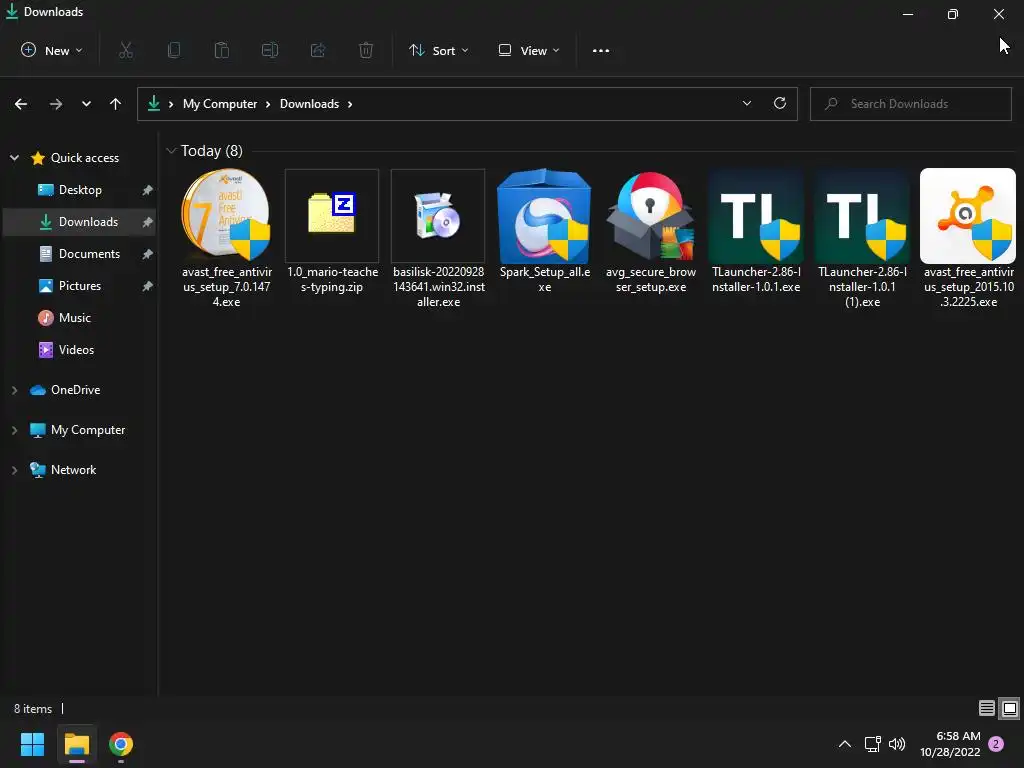Open Google Chrome from the taskbar
Image resolution: width=1024 pixels, height=768 pixels.
pos(121,744)
